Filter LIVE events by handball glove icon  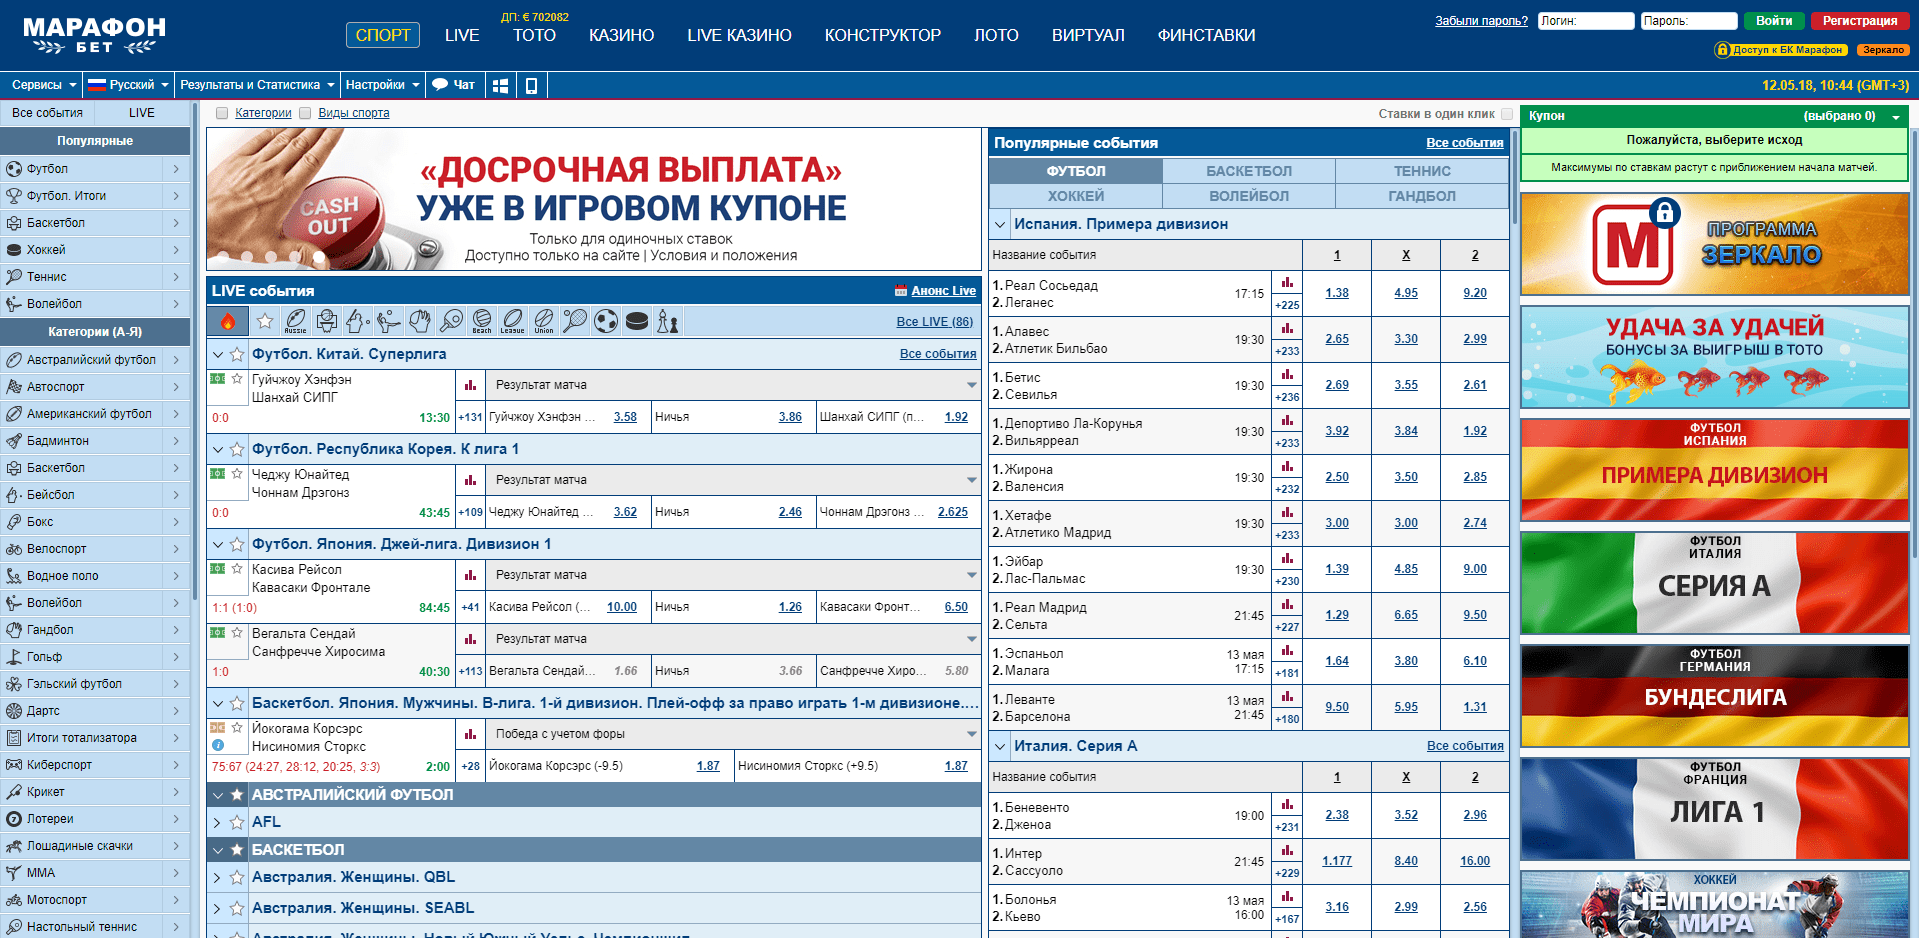coord(420,321)
